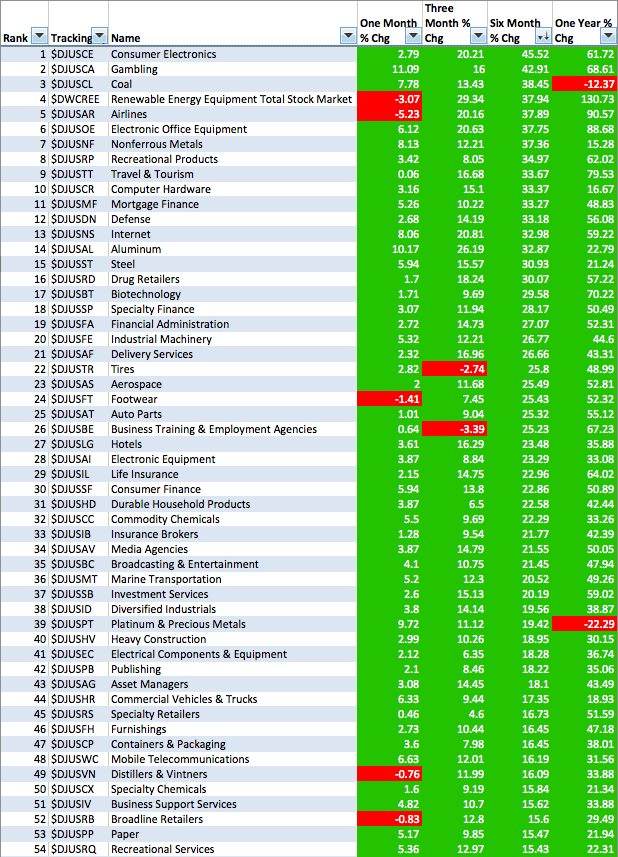Select the Airlines name cell
The width and height of the screenshot is (618, 857).
point(233,114)
